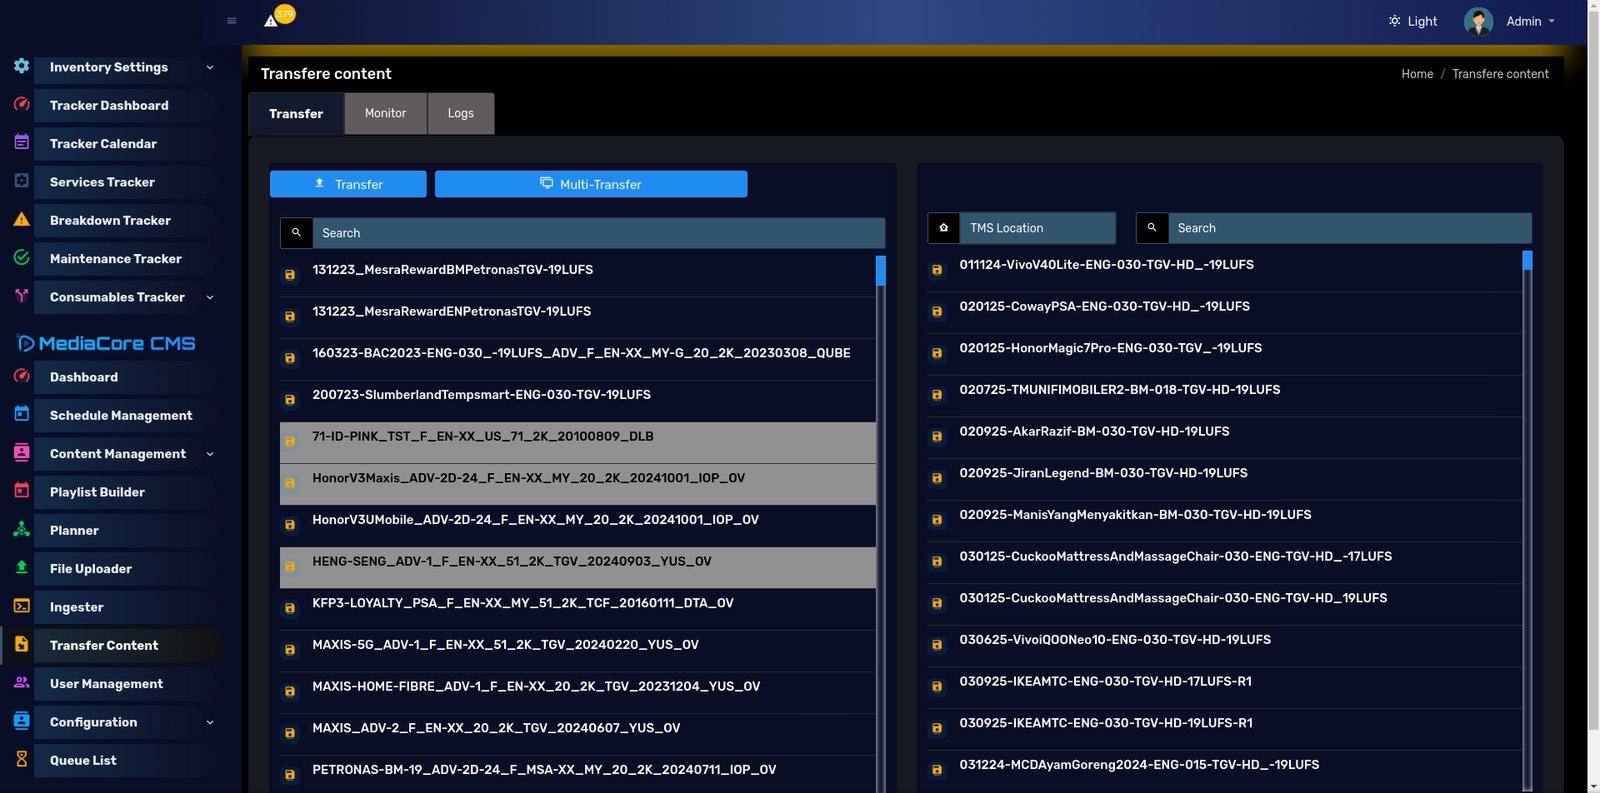
Task: Open the Admin user dropdown
Action: click(1530, 21)
